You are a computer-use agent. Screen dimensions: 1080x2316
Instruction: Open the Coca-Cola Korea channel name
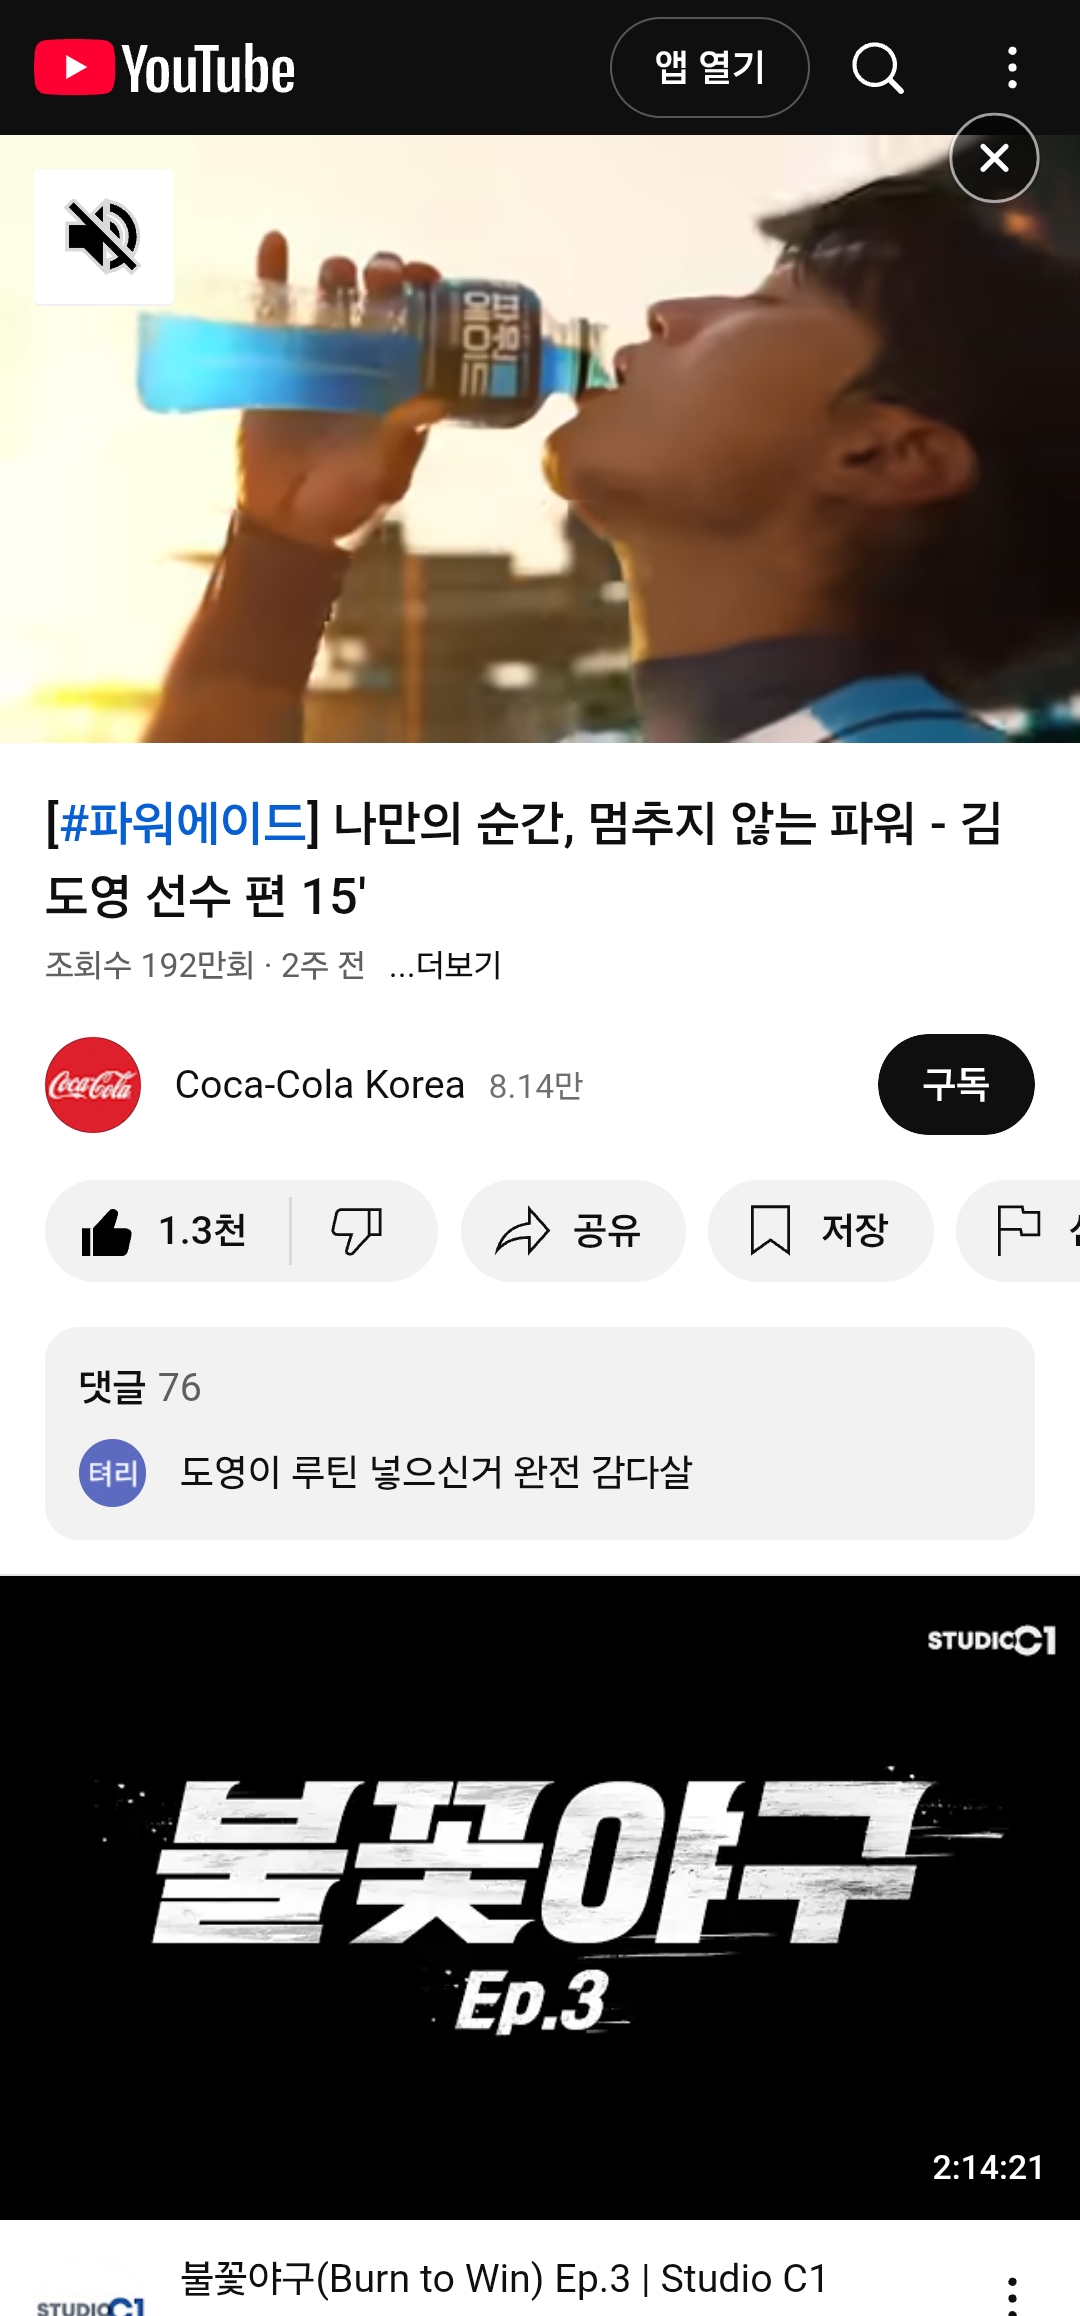pyautogui.click(x=320, y=1085)
